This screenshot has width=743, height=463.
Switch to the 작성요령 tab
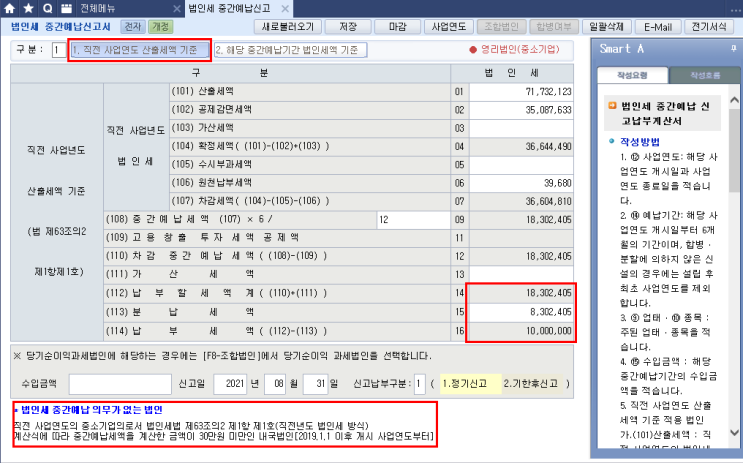(x=632, y=75)
